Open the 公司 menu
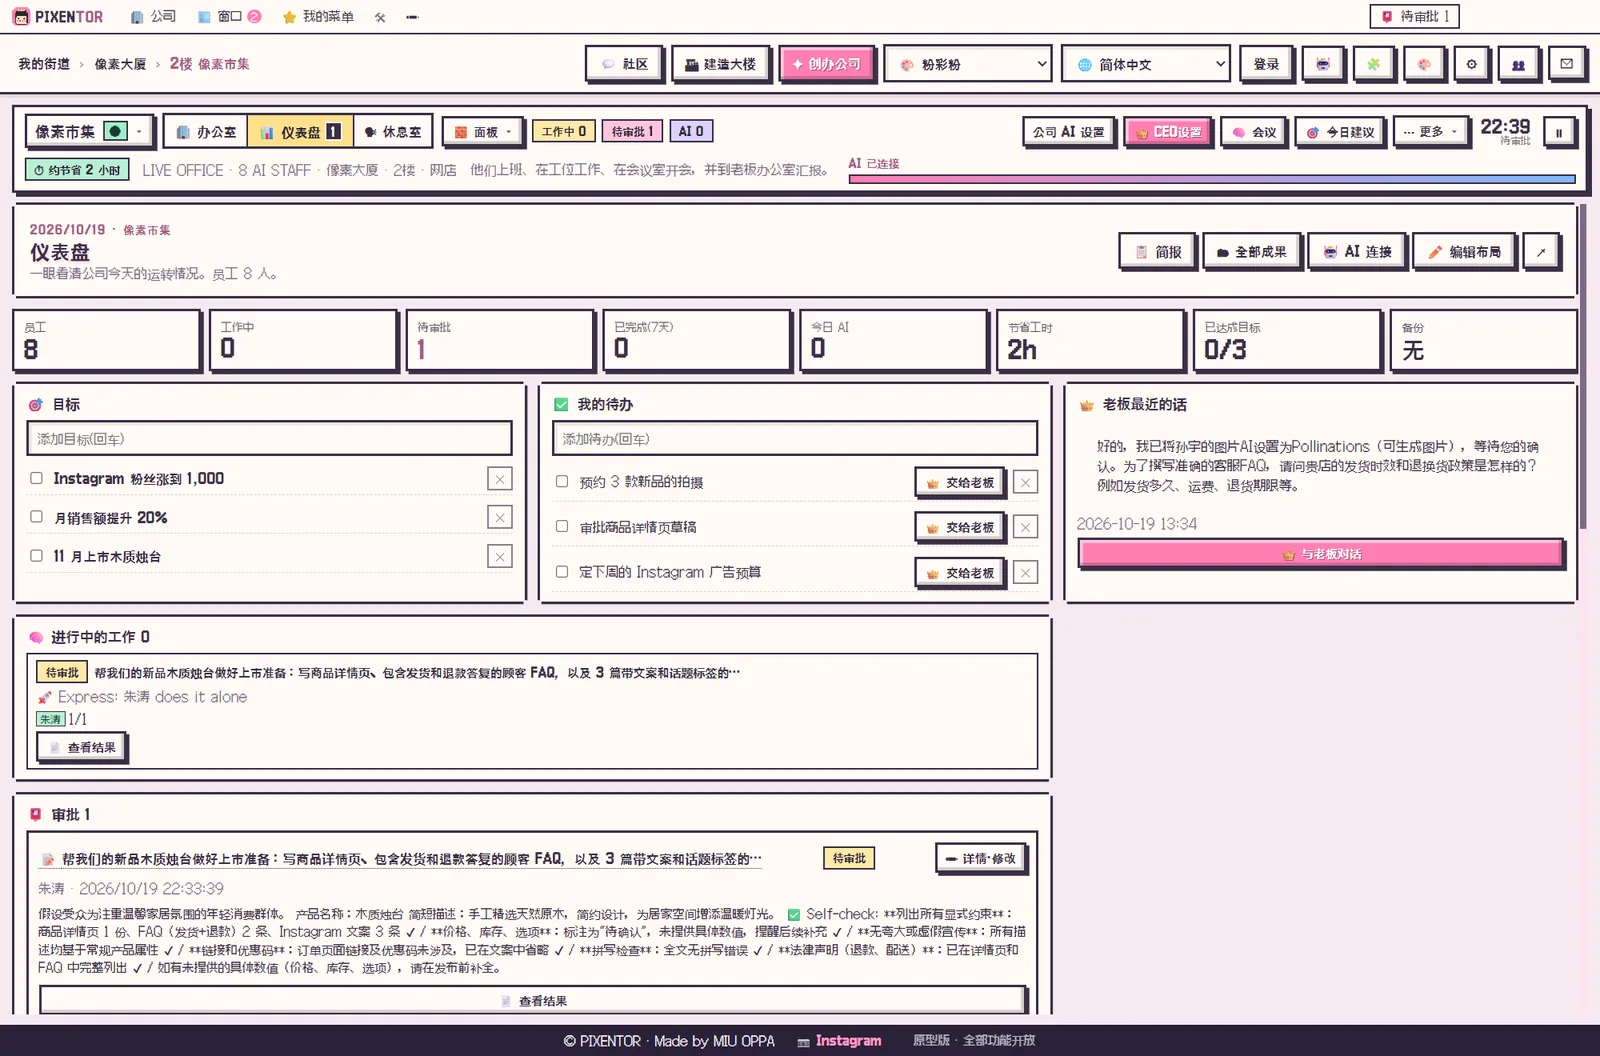Viewport: 1600px width, 1056px height. (153, 17)
